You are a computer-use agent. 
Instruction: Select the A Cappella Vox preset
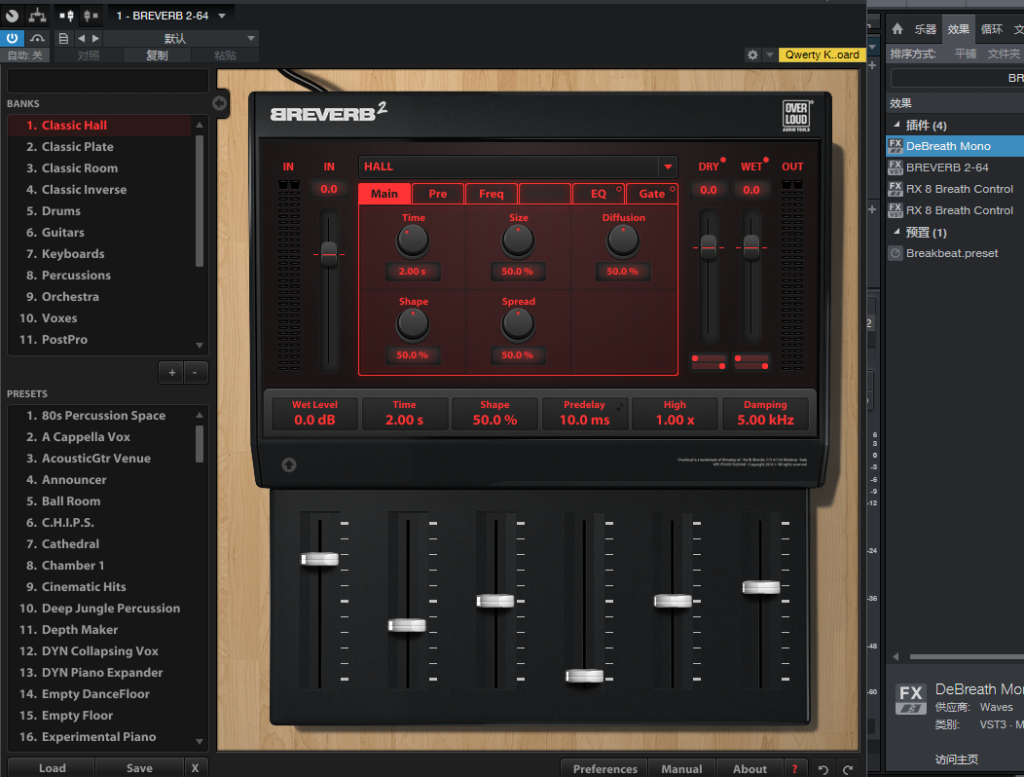pyautogui.click(x=99, y=437)
